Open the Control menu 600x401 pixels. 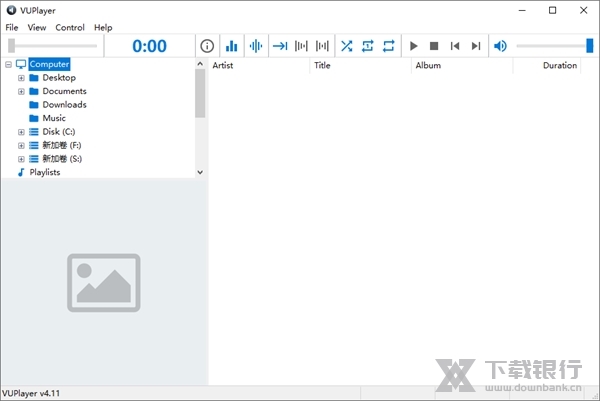coord(70,28)
